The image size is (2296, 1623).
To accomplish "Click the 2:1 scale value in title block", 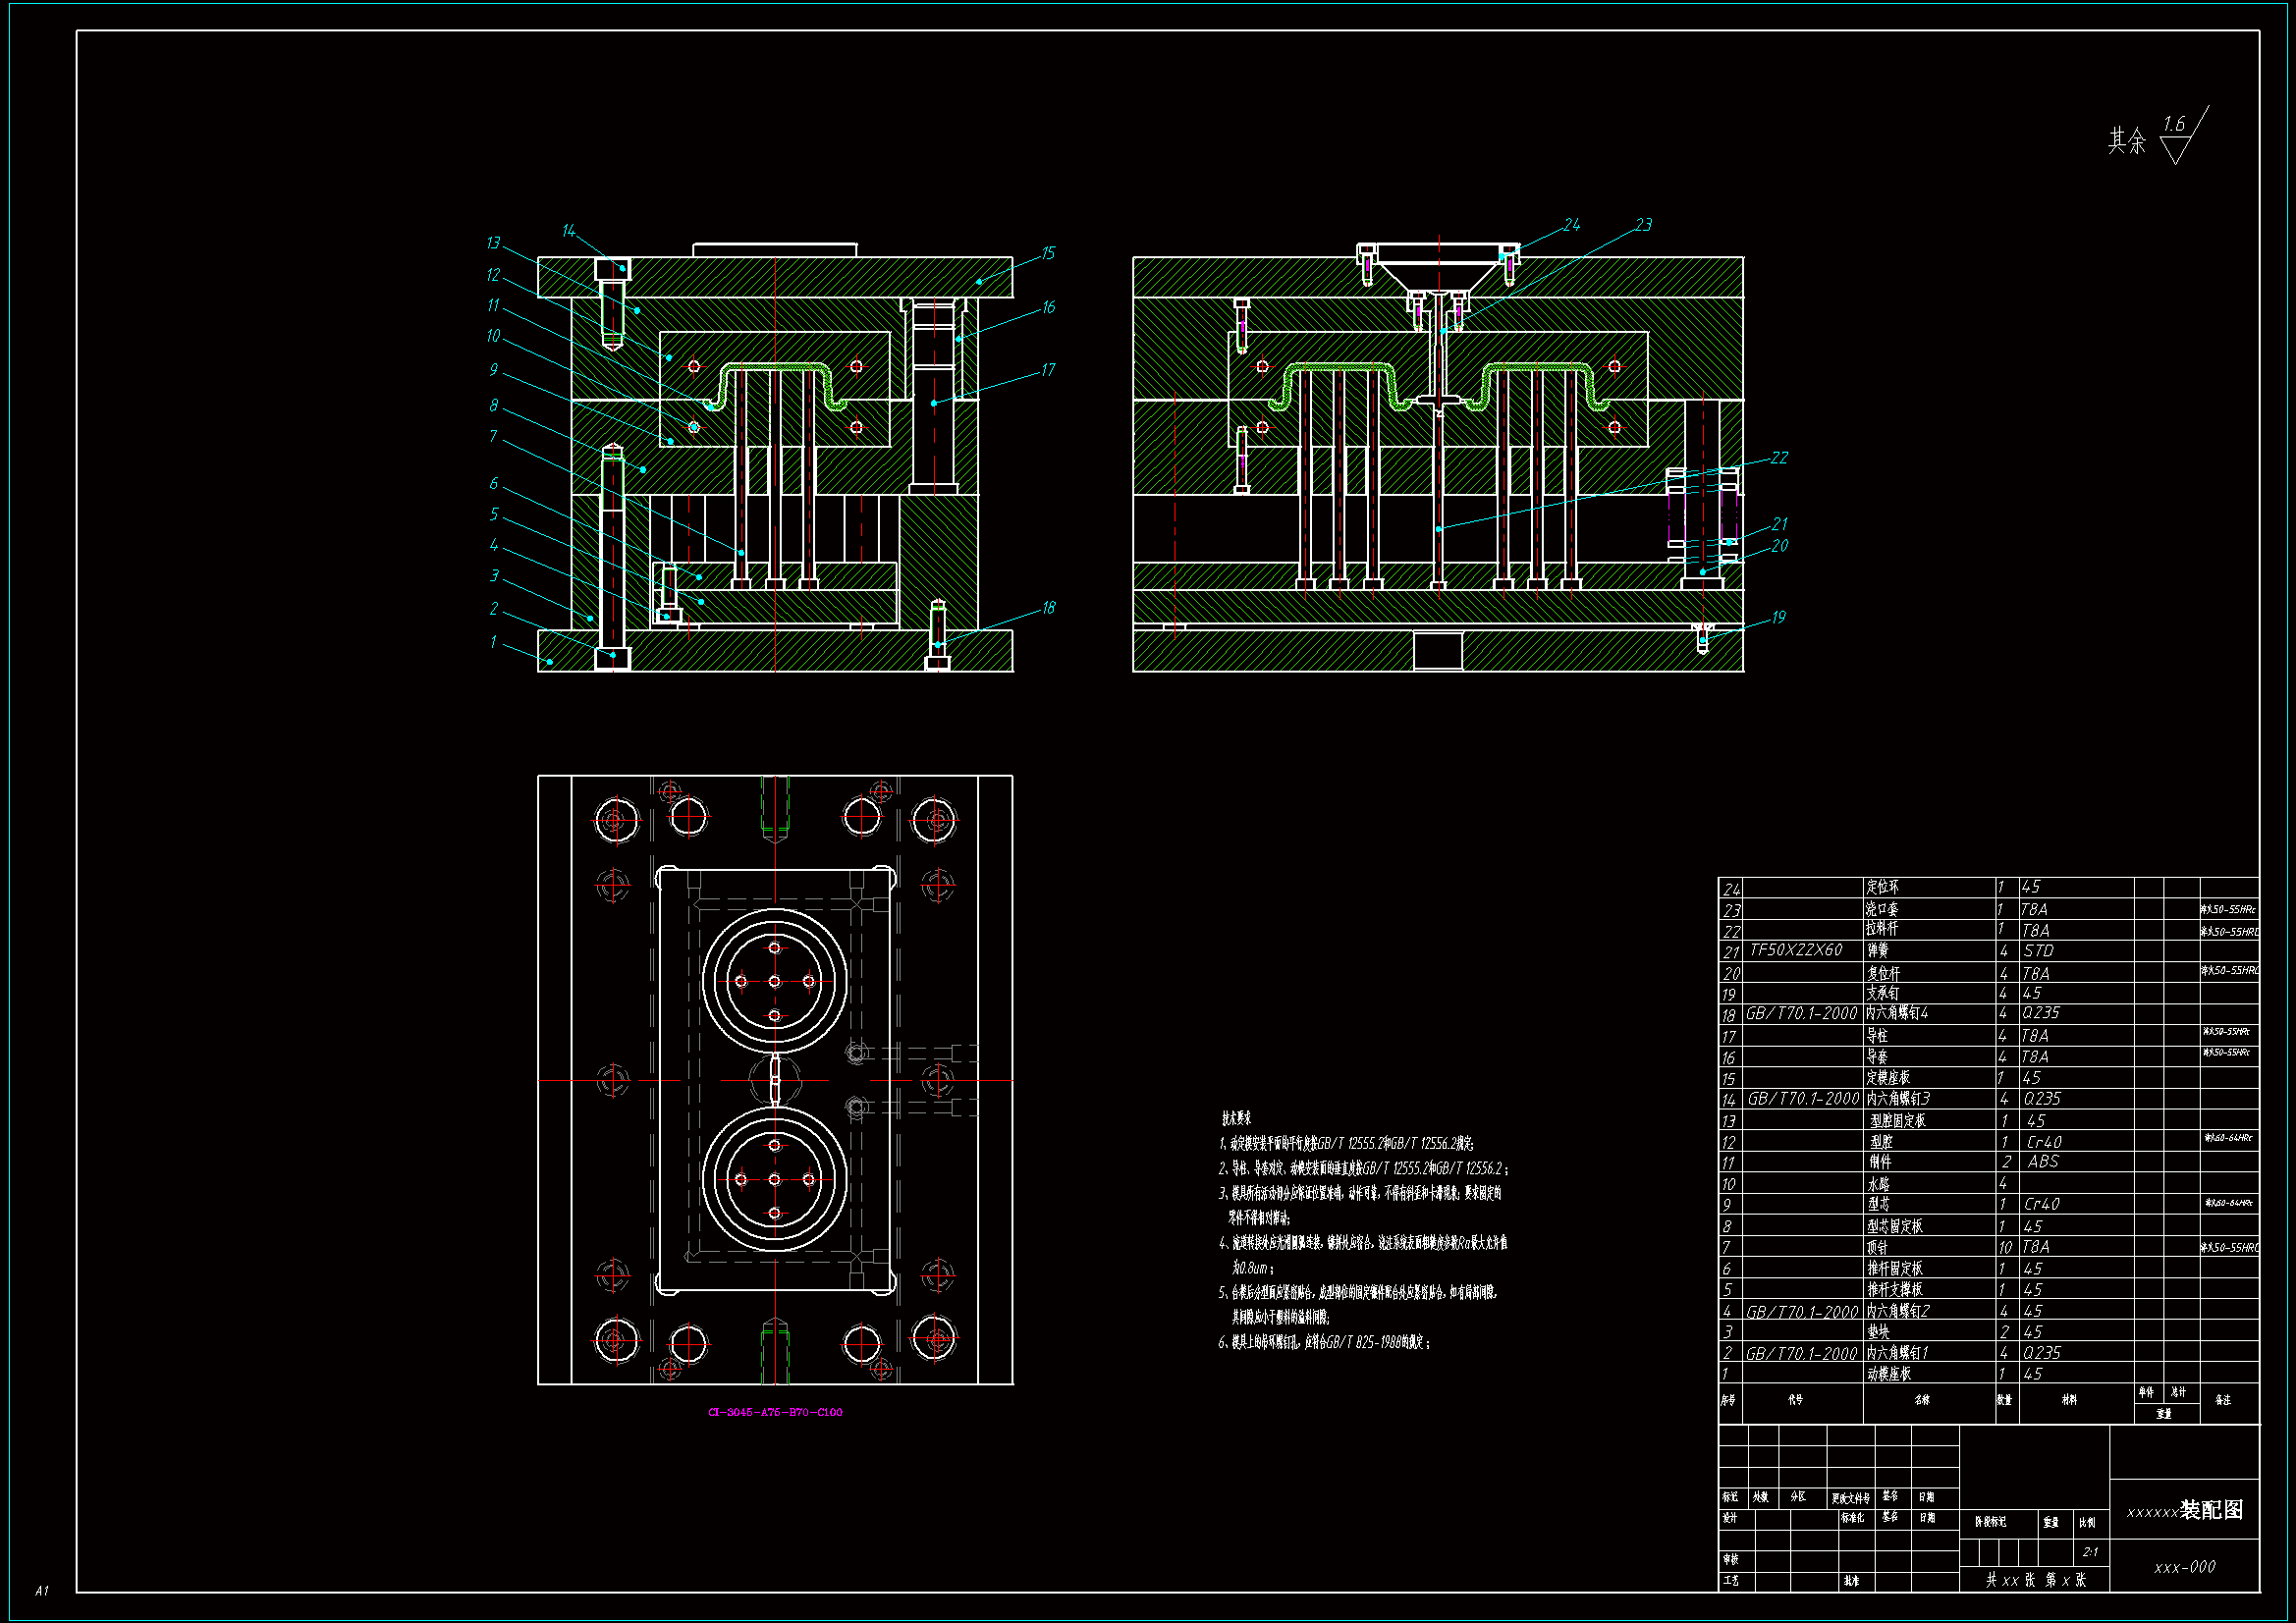I will (2090, 1552).
